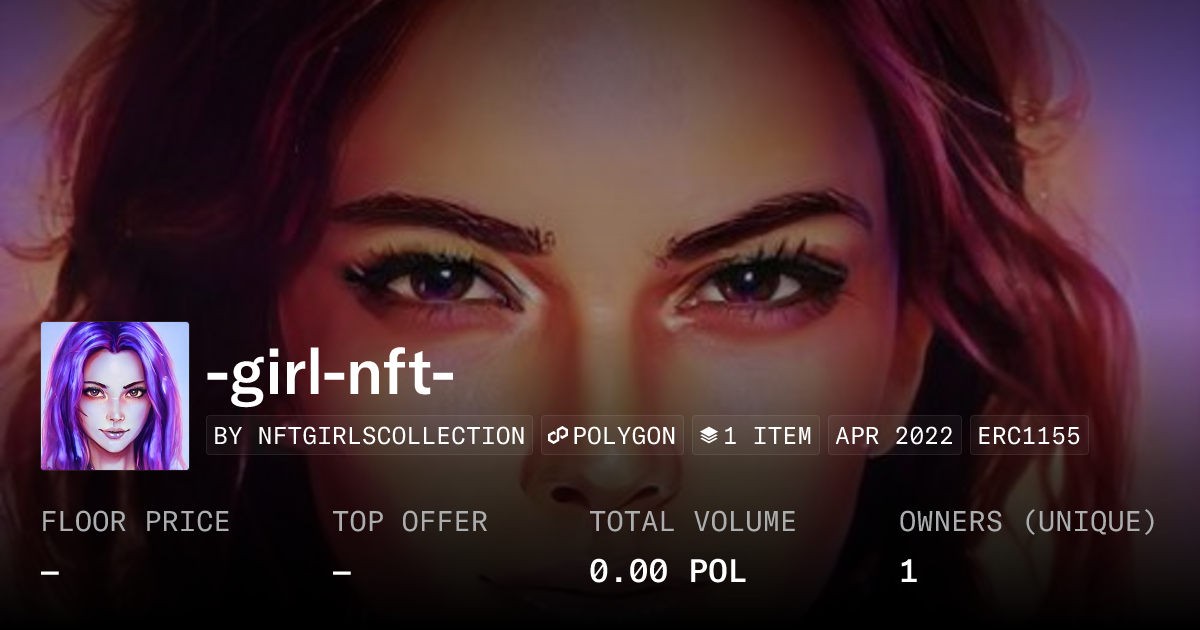Viewport: 1200px width, 630px height.
Task: Click the Polygon chain-link icon
Action: [x=558, y=436]
